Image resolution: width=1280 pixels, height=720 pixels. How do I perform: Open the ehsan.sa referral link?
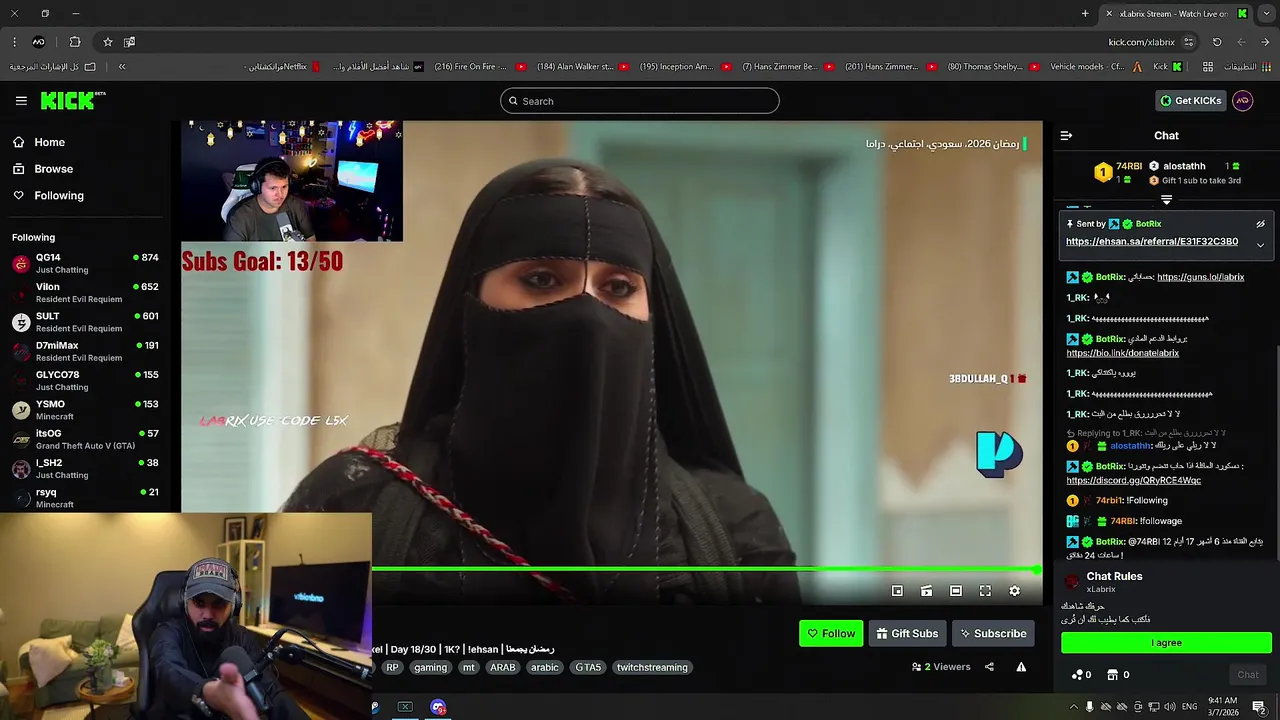1152,241
